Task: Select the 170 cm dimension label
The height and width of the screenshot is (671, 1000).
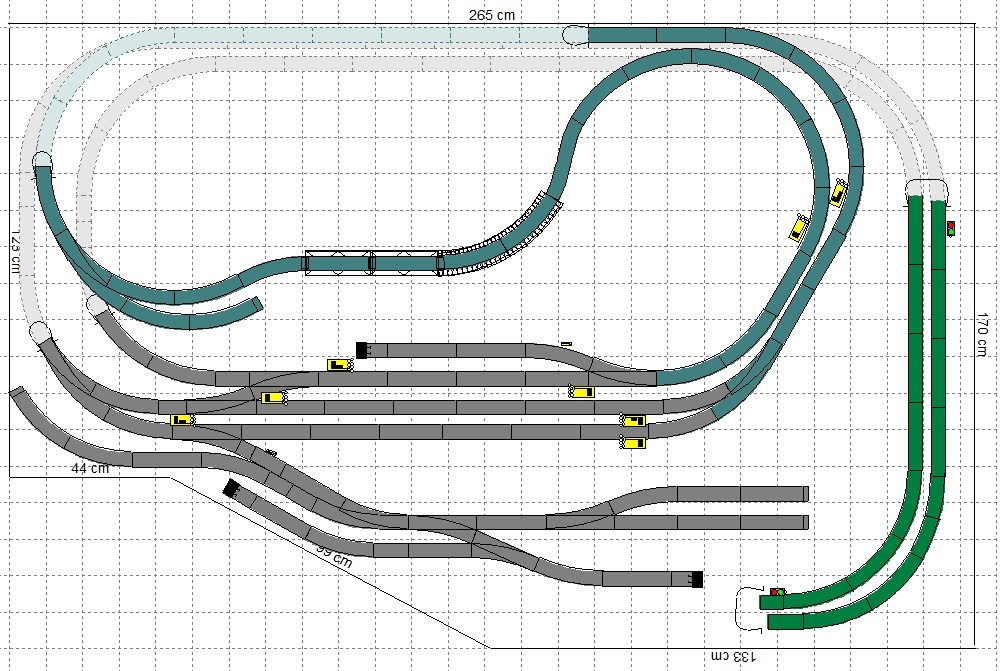Action: point(984,335)
